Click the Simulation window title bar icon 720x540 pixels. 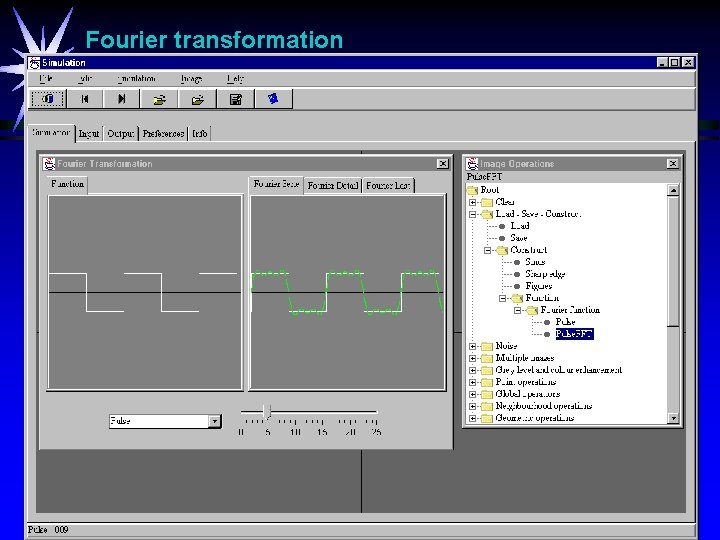[34, 63]
